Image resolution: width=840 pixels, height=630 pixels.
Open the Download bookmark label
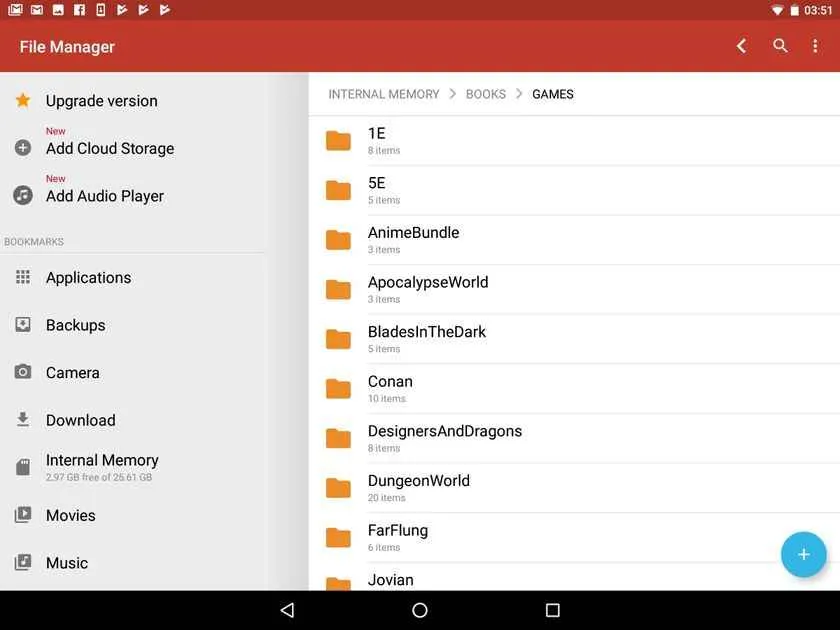pos(80,420)
